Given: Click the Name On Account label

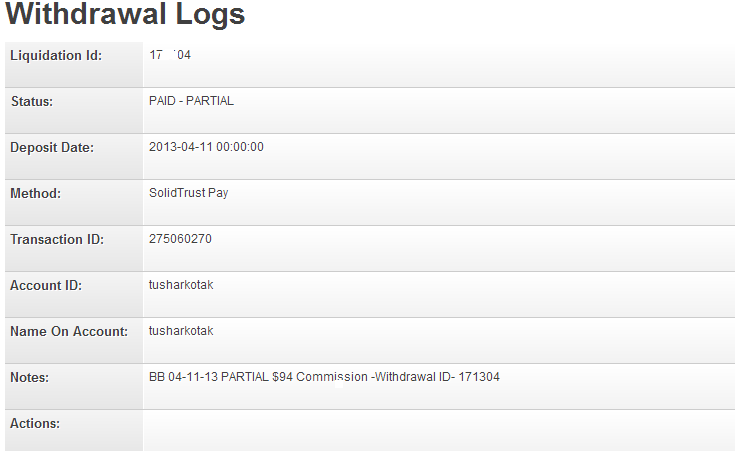Looking at the screenshot, I should tap(69, 331).
